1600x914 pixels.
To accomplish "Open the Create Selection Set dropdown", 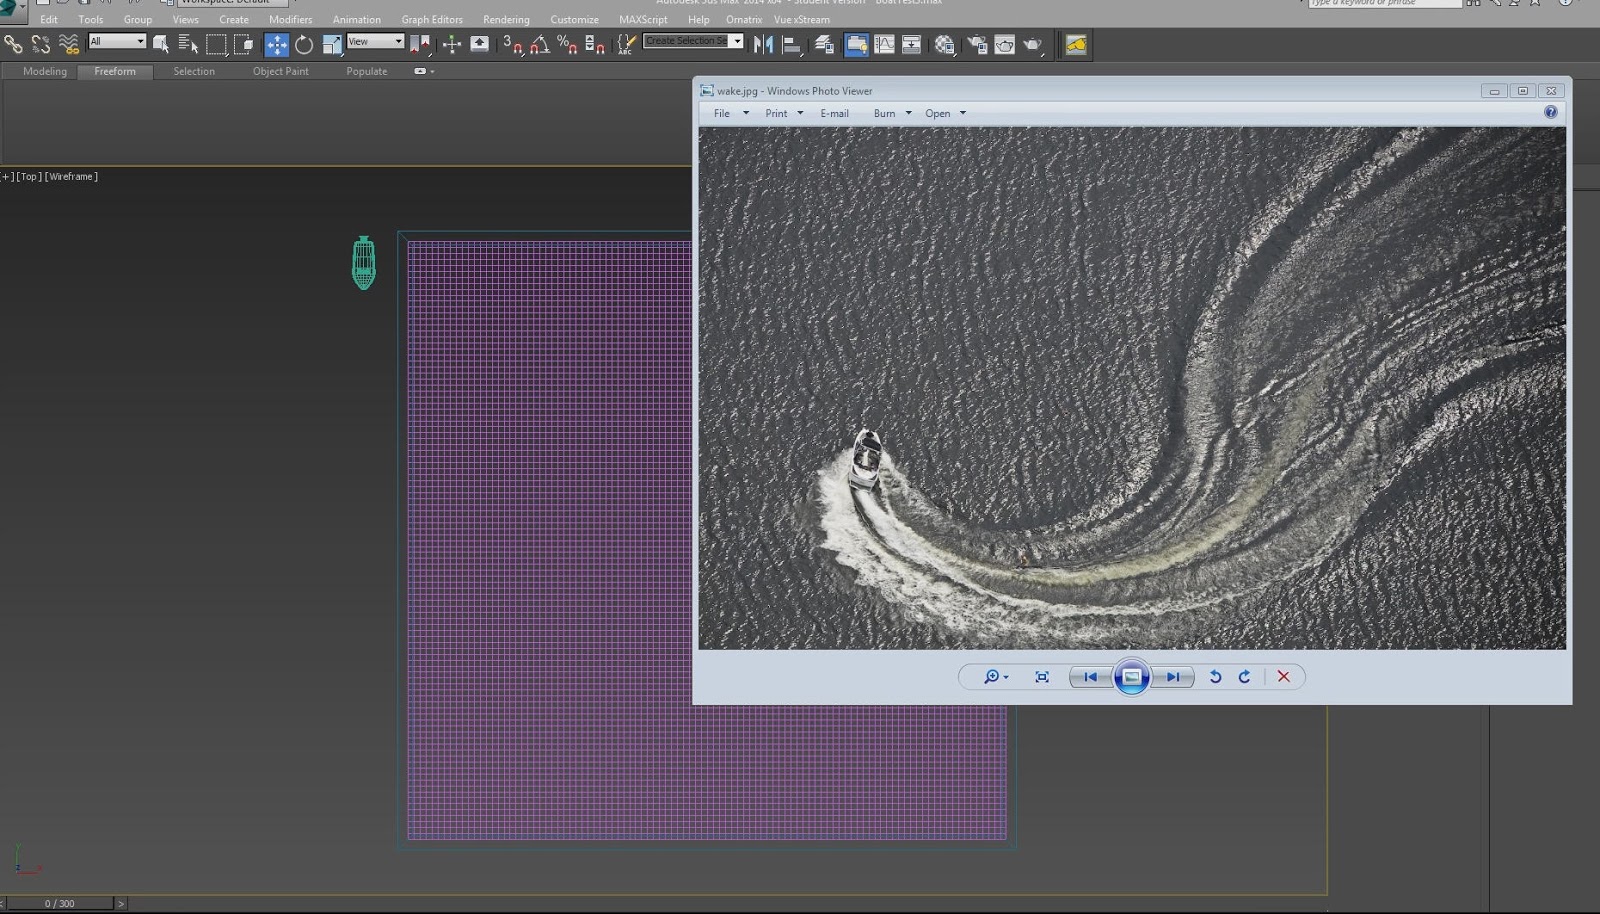I will coord(693,41).
